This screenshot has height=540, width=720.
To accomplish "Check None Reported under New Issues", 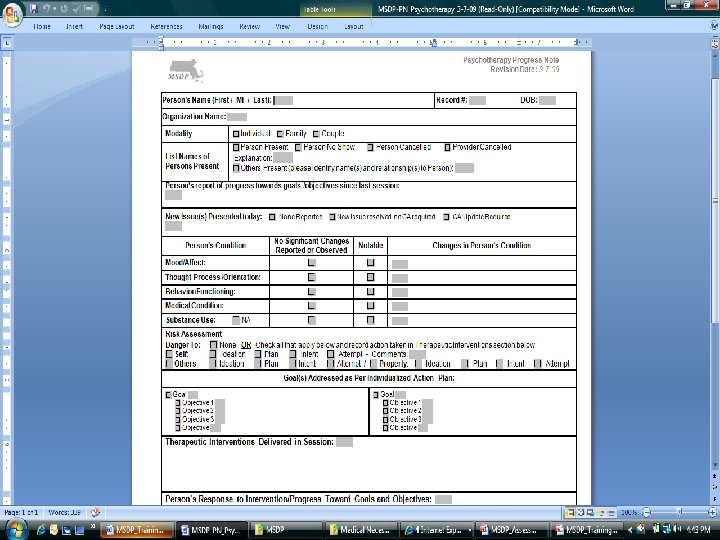I will point(272,217).
